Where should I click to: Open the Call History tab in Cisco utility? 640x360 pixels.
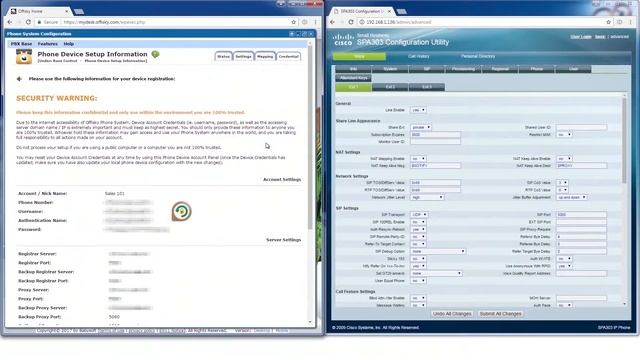coord(419,56)
